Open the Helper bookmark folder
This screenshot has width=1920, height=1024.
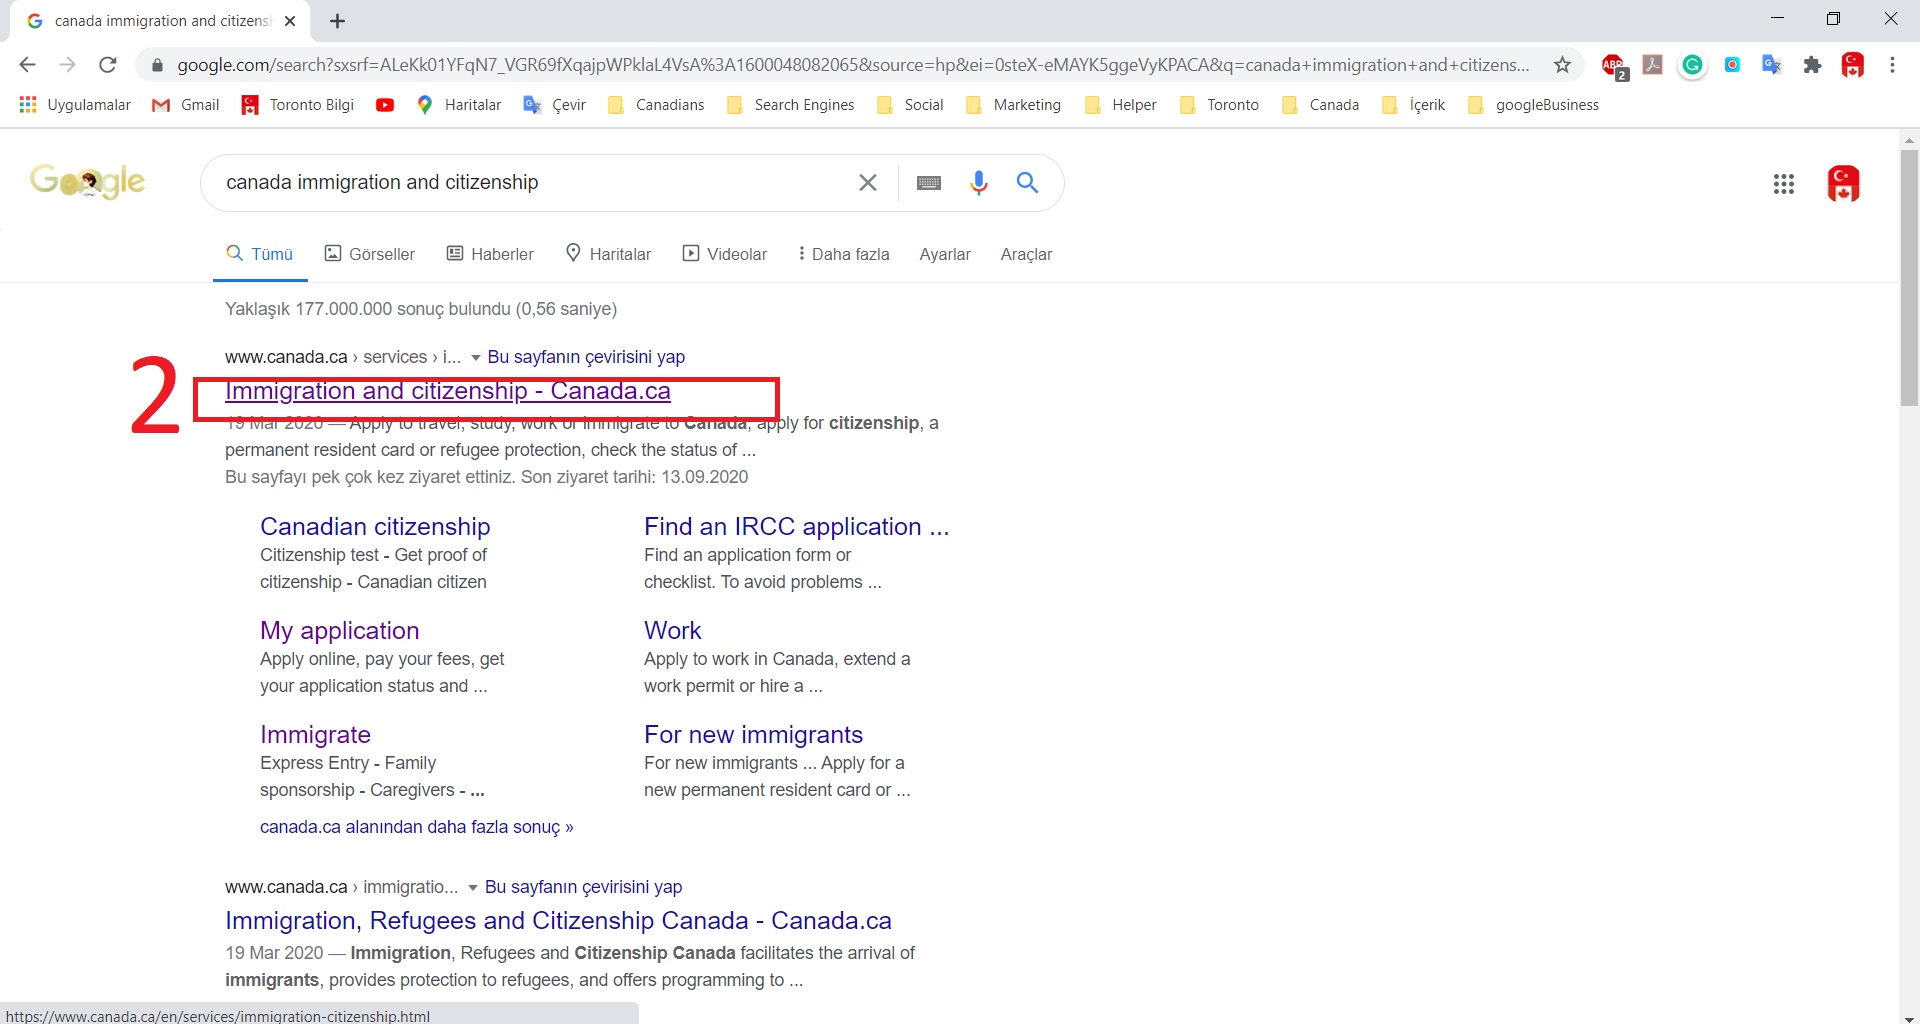coord(1120,105)
